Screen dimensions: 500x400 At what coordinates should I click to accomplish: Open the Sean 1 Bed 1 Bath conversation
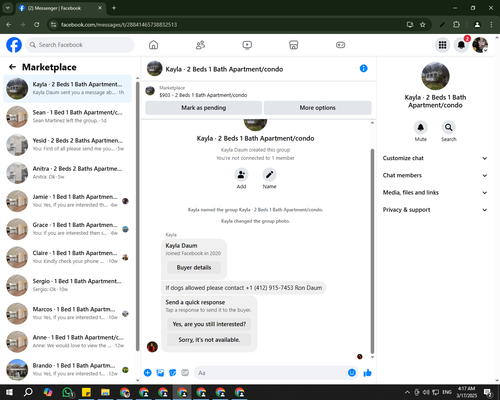coord(68,116)
